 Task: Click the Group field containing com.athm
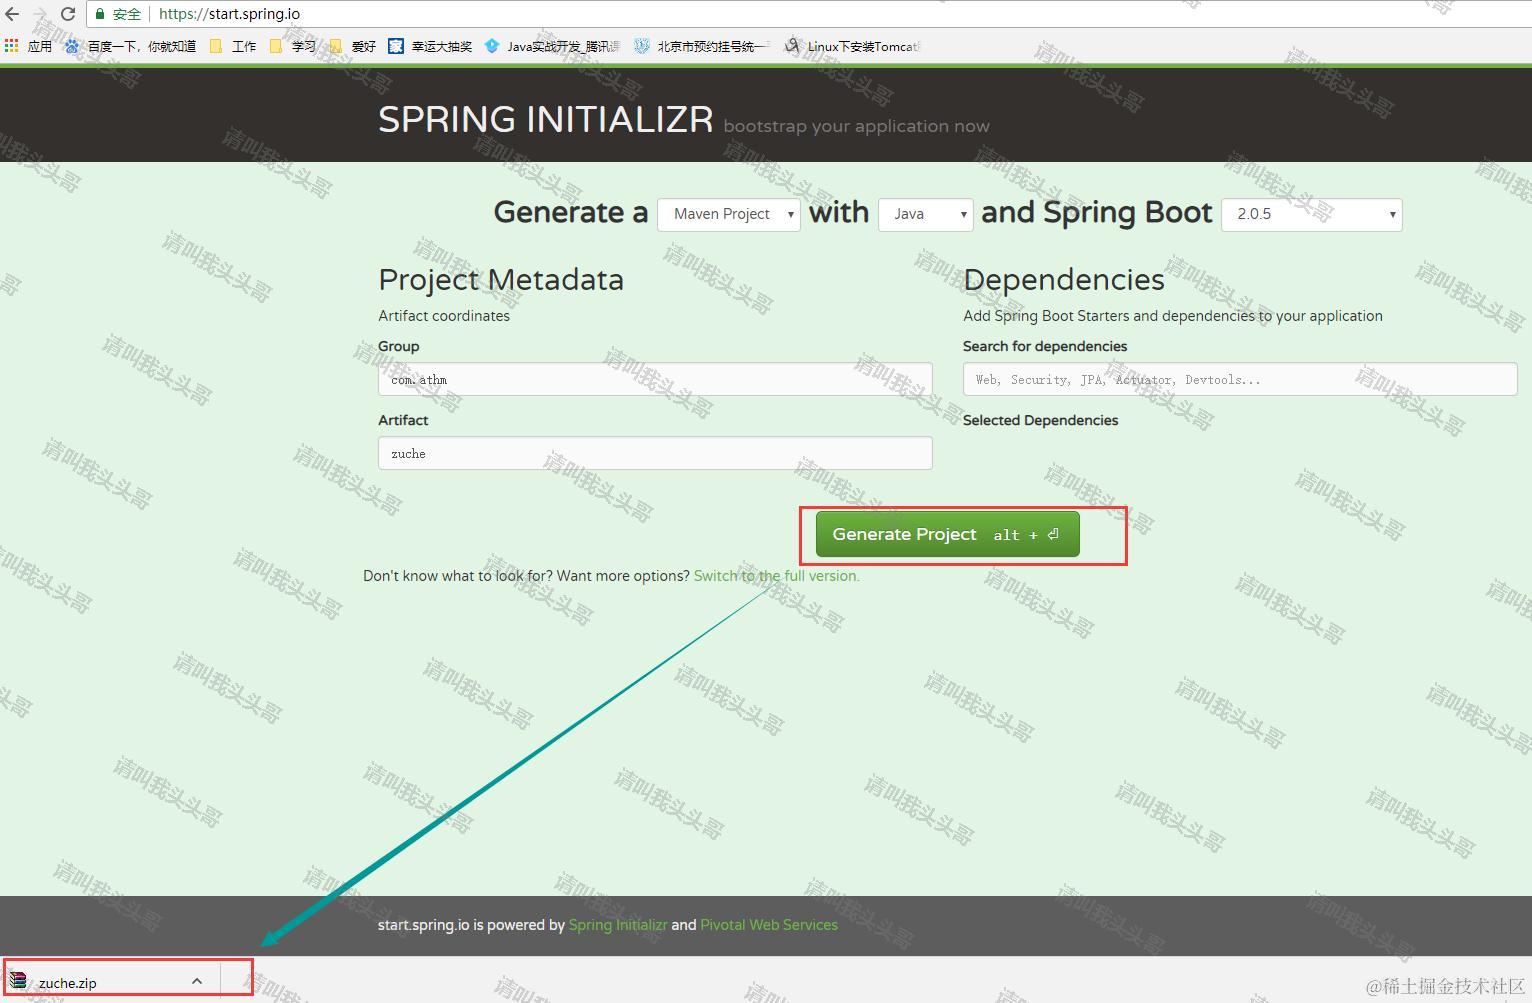tap(654, 379)
